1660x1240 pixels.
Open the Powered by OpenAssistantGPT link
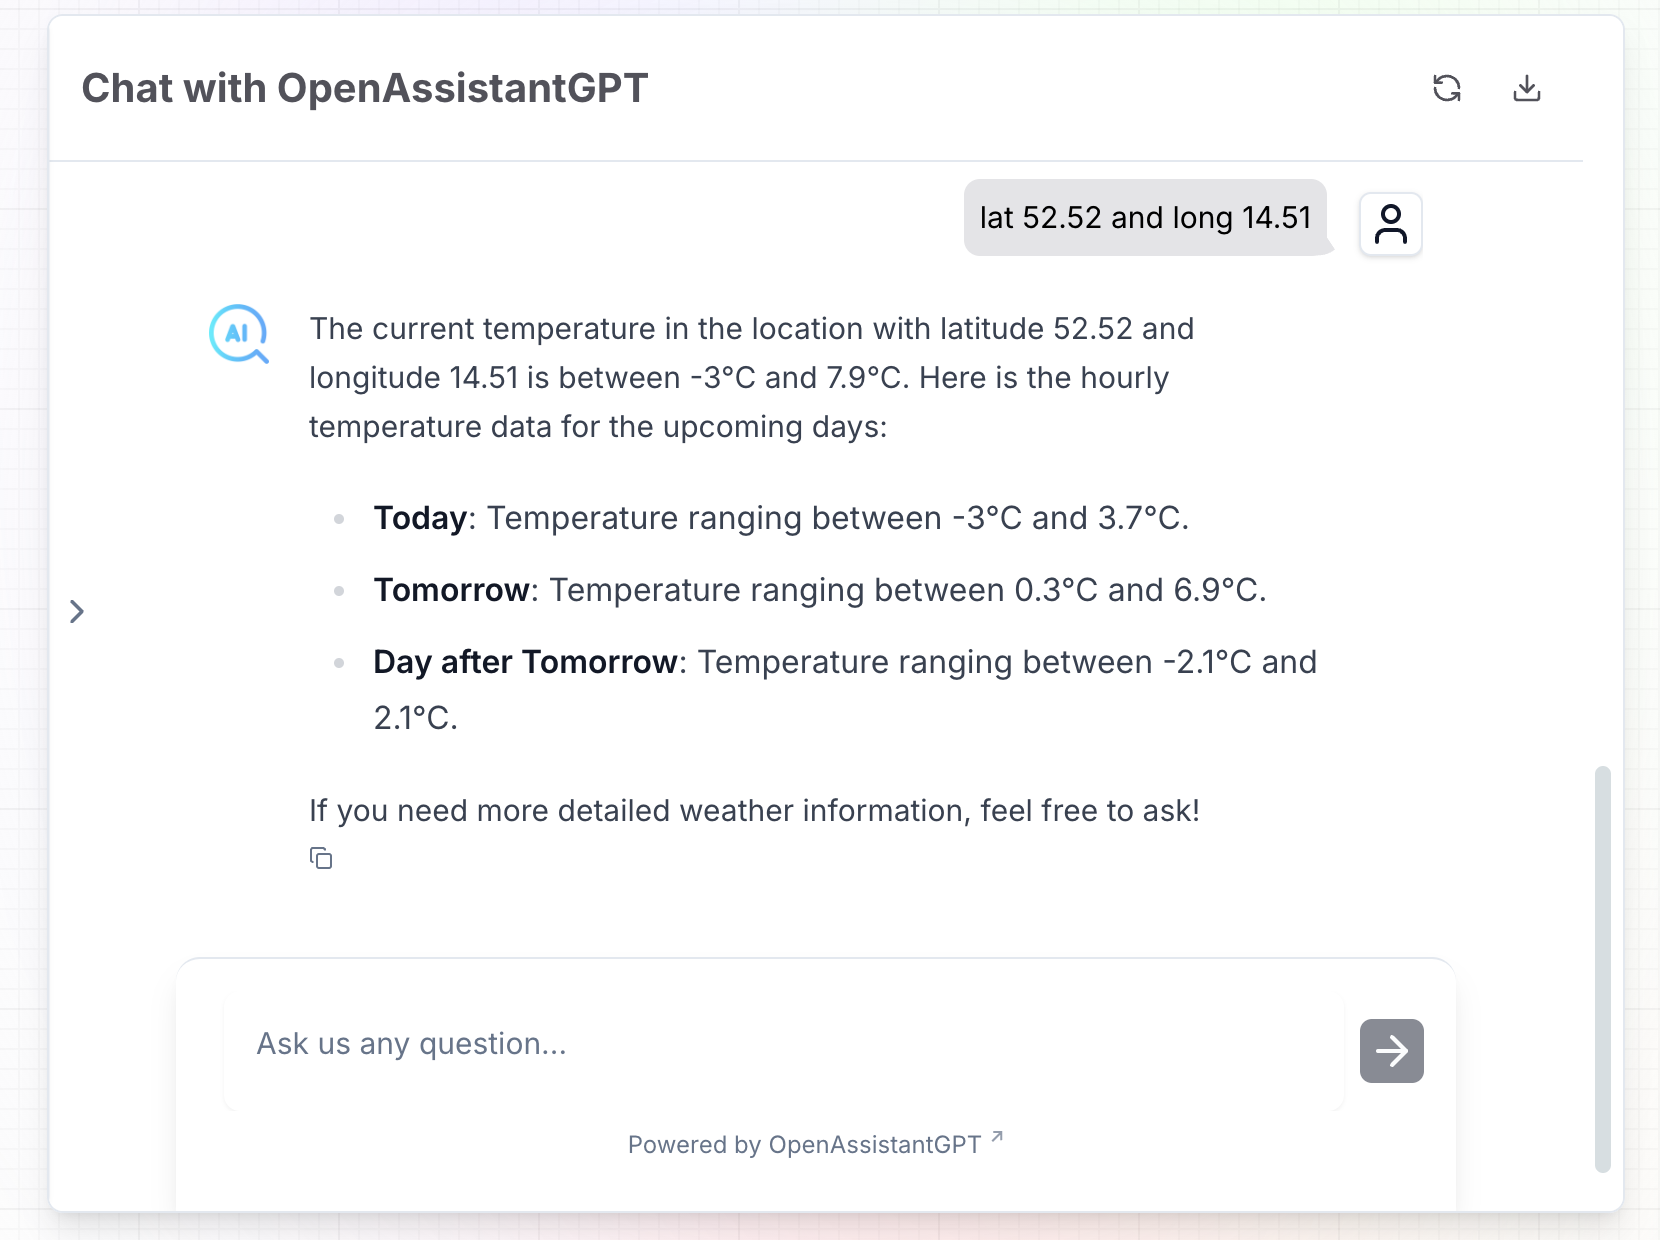[804, 1145]
